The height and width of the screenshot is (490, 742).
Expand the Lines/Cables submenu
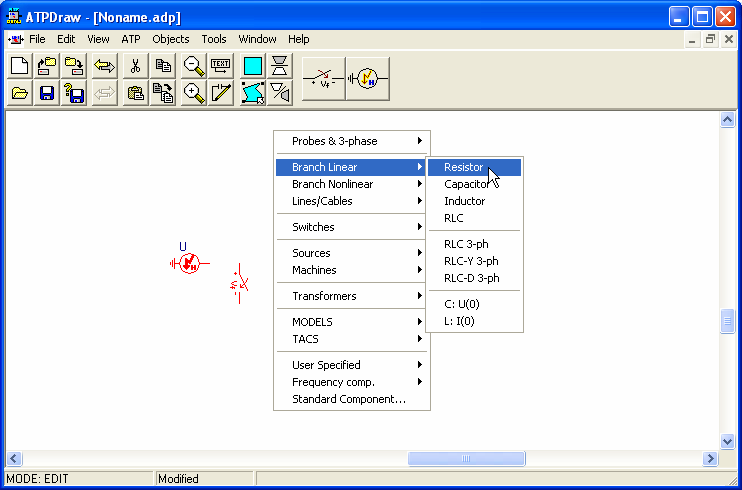352,201
